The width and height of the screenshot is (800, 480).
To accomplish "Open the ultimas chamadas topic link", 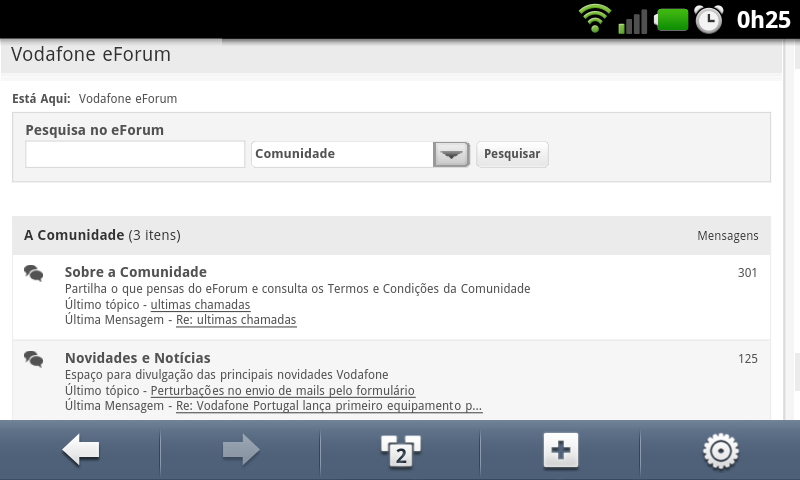I will (x=201, y=305).
